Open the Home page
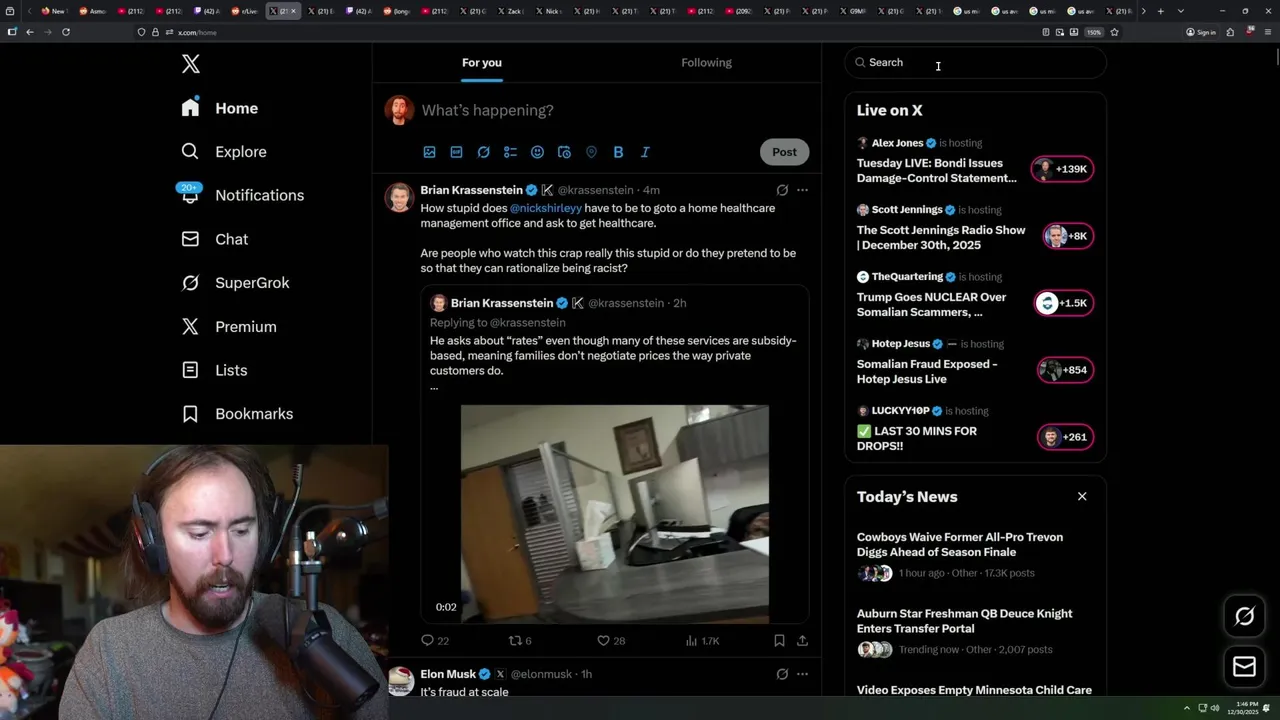 coord(220,108)
